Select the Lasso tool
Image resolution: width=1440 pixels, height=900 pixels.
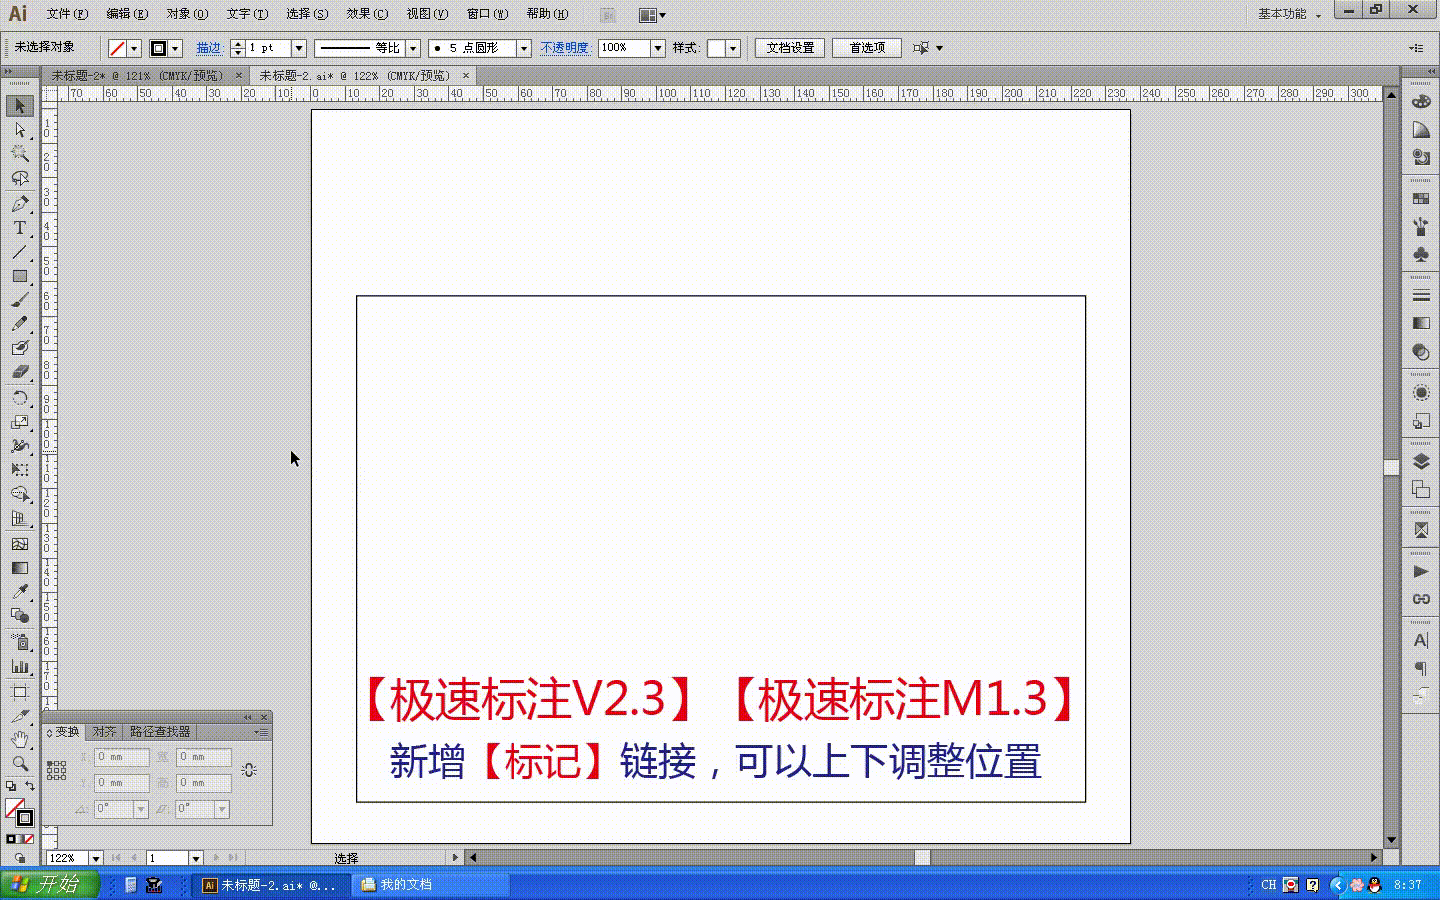pos(19,179)
